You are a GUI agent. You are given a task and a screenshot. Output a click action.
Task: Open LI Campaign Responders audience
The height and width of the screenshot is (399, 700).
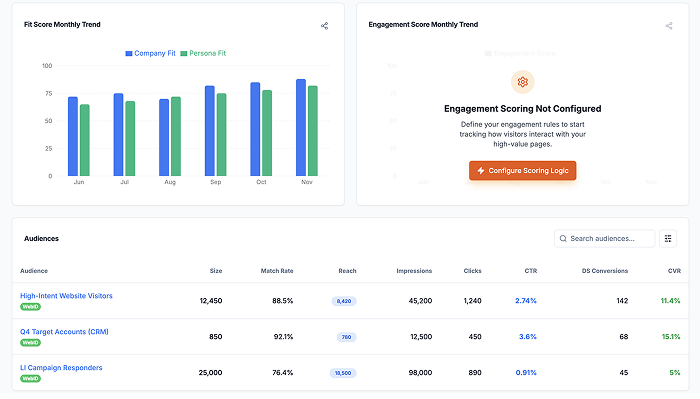tap(61, 367)
